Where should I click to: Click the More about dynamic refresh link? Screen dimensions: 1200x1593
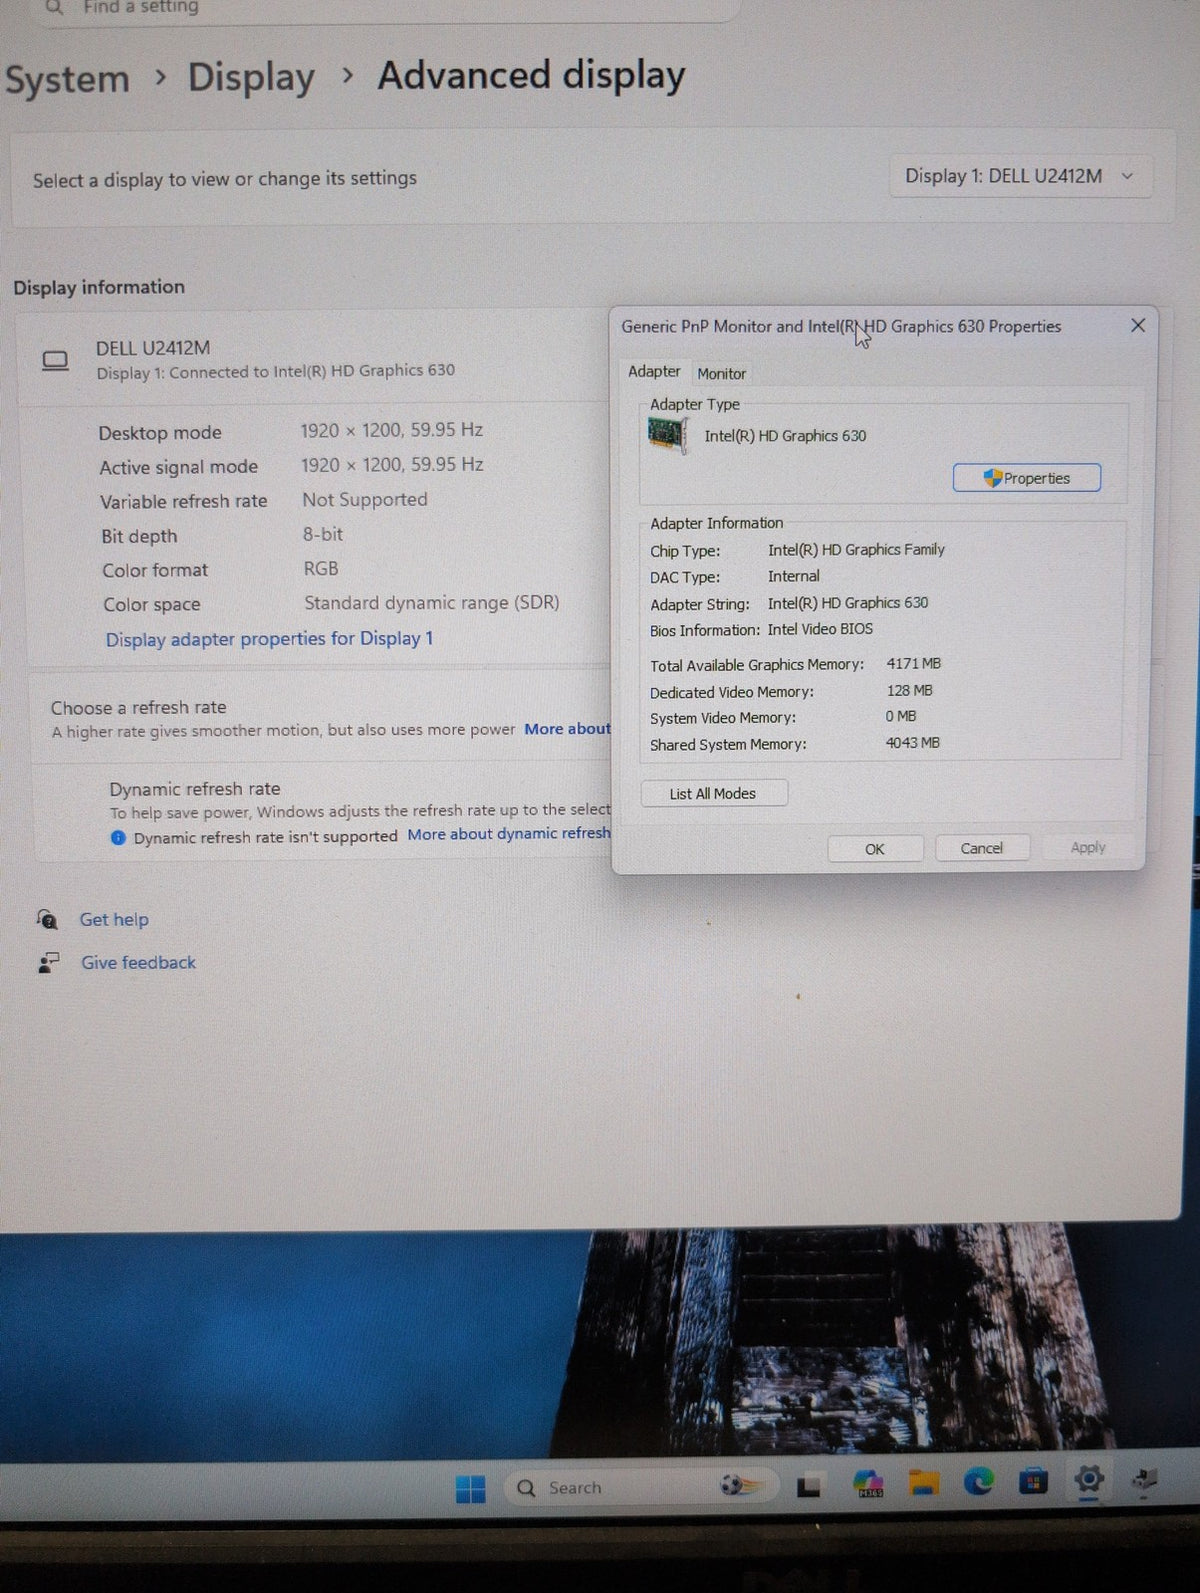pyautogui.click(x=508, y=833)
